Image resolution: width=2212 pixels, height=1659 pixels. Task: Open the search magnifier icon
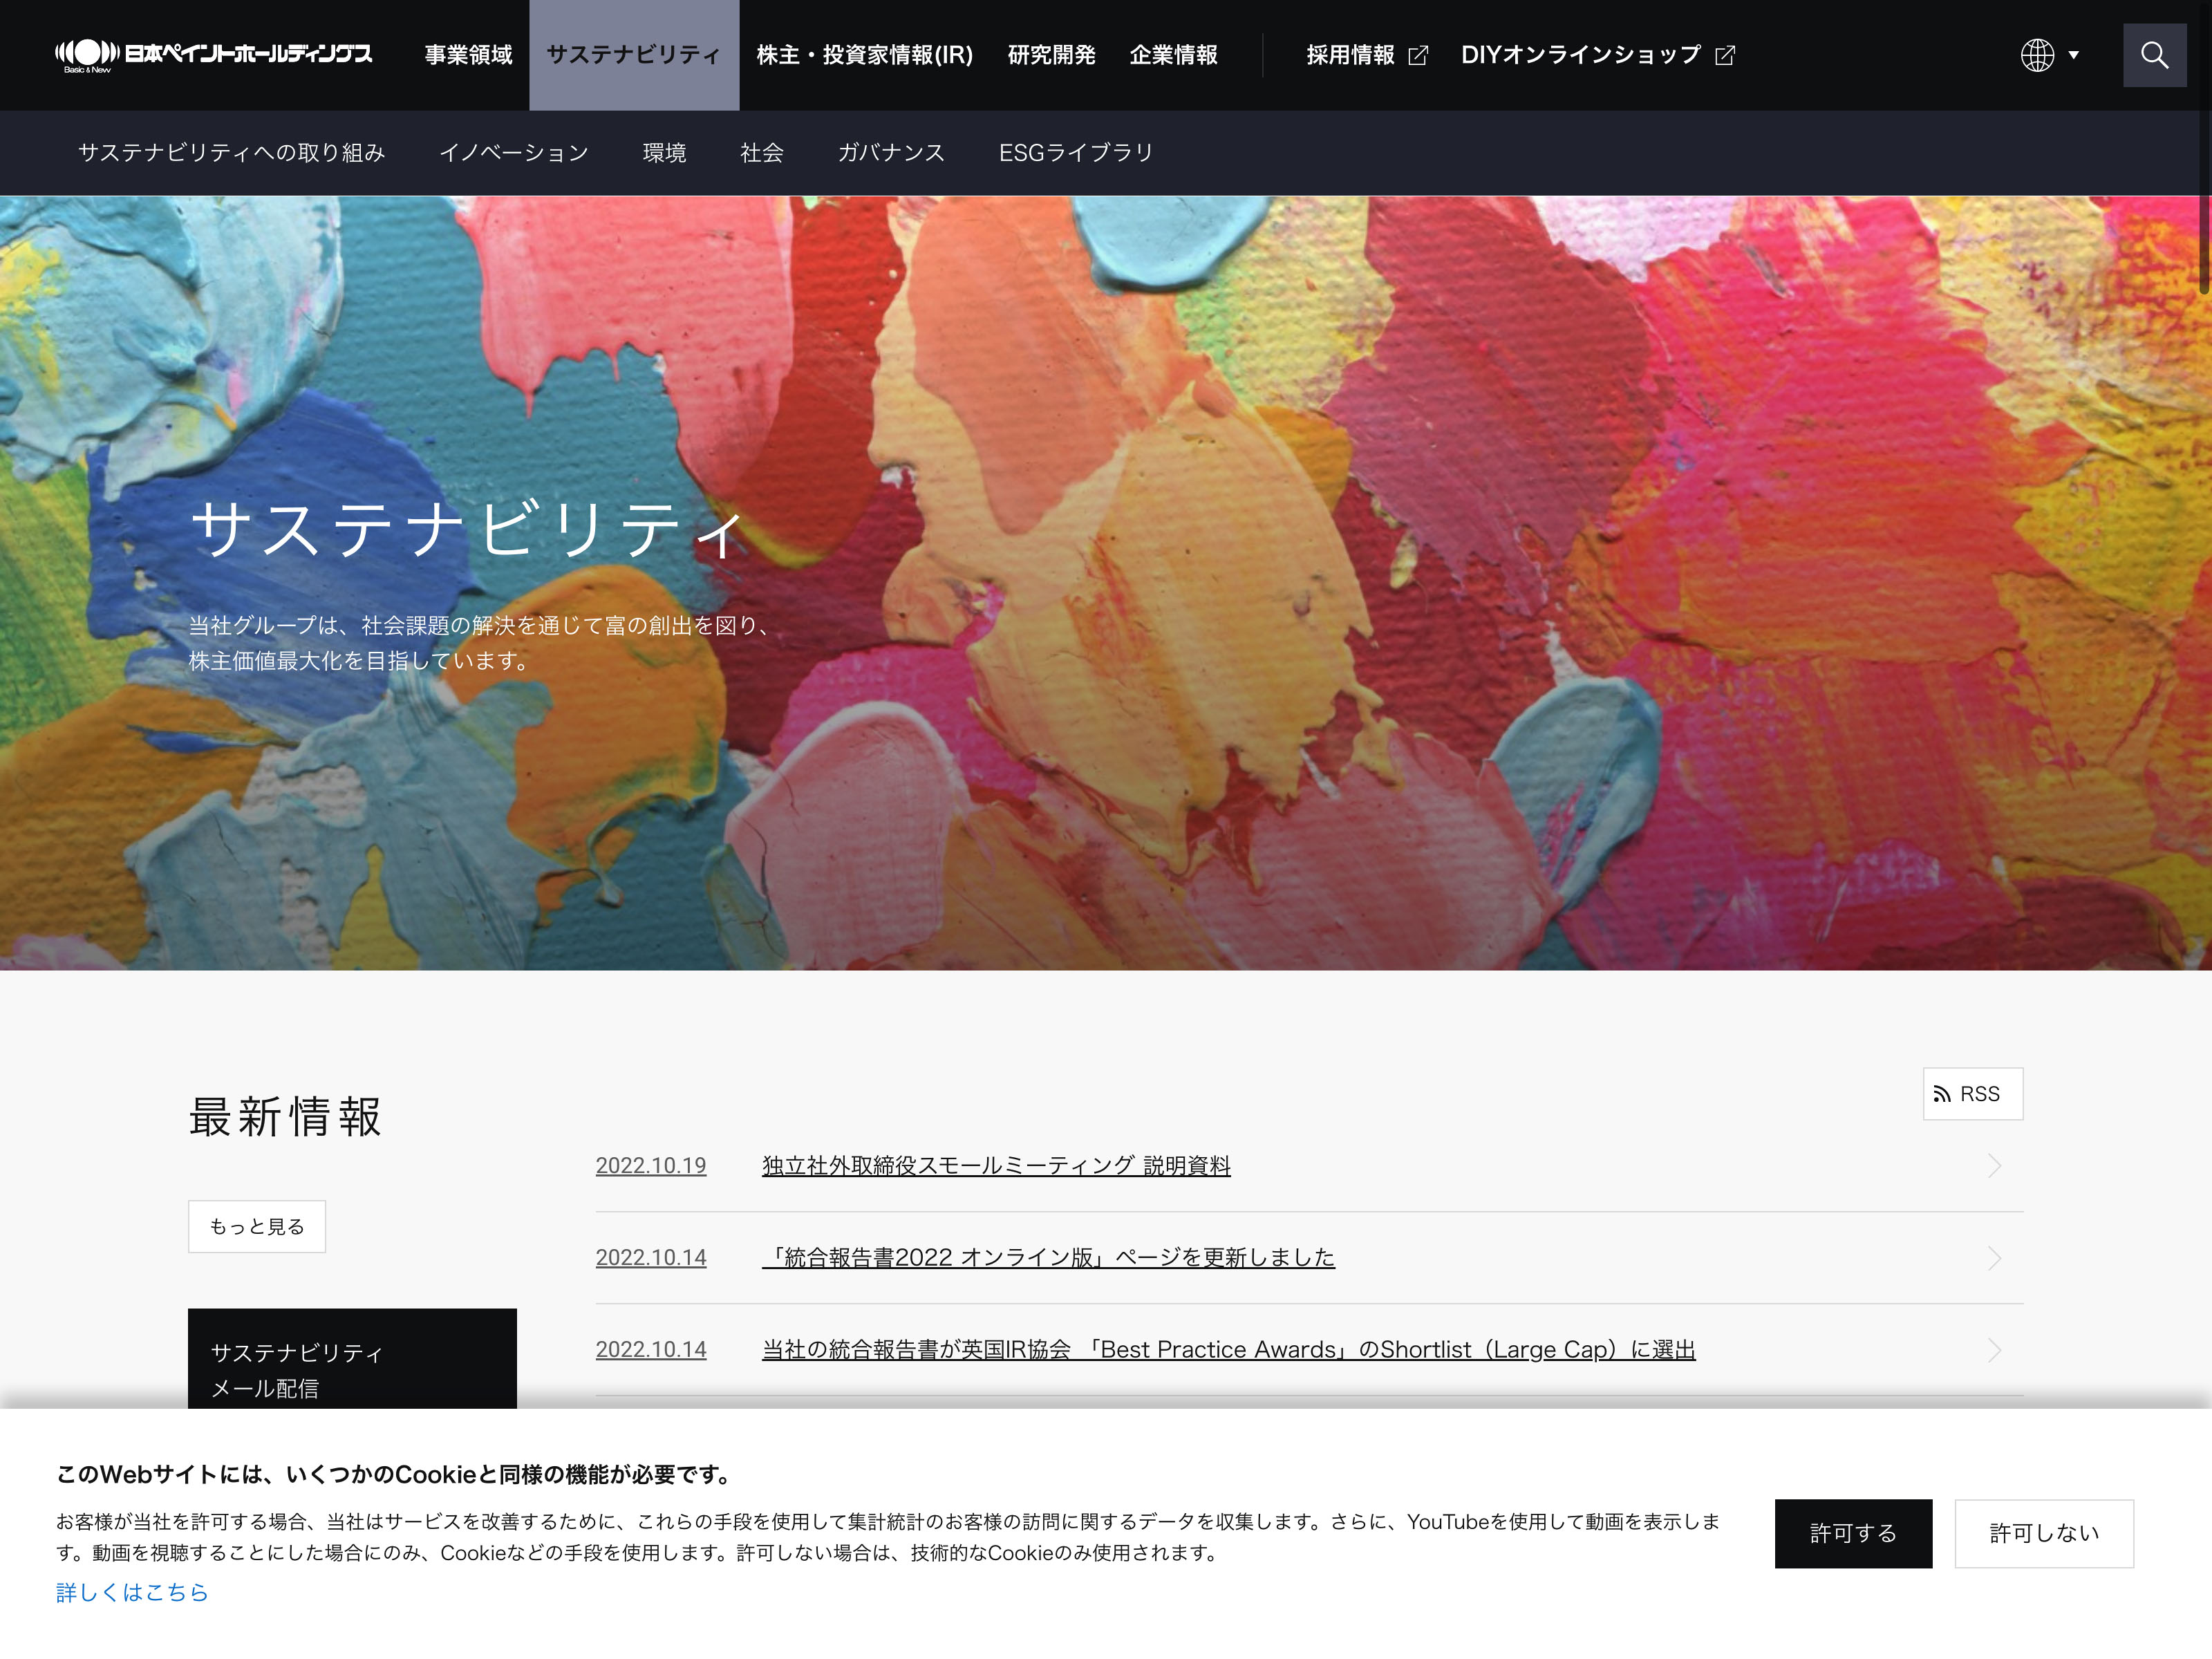point(2154,55)
